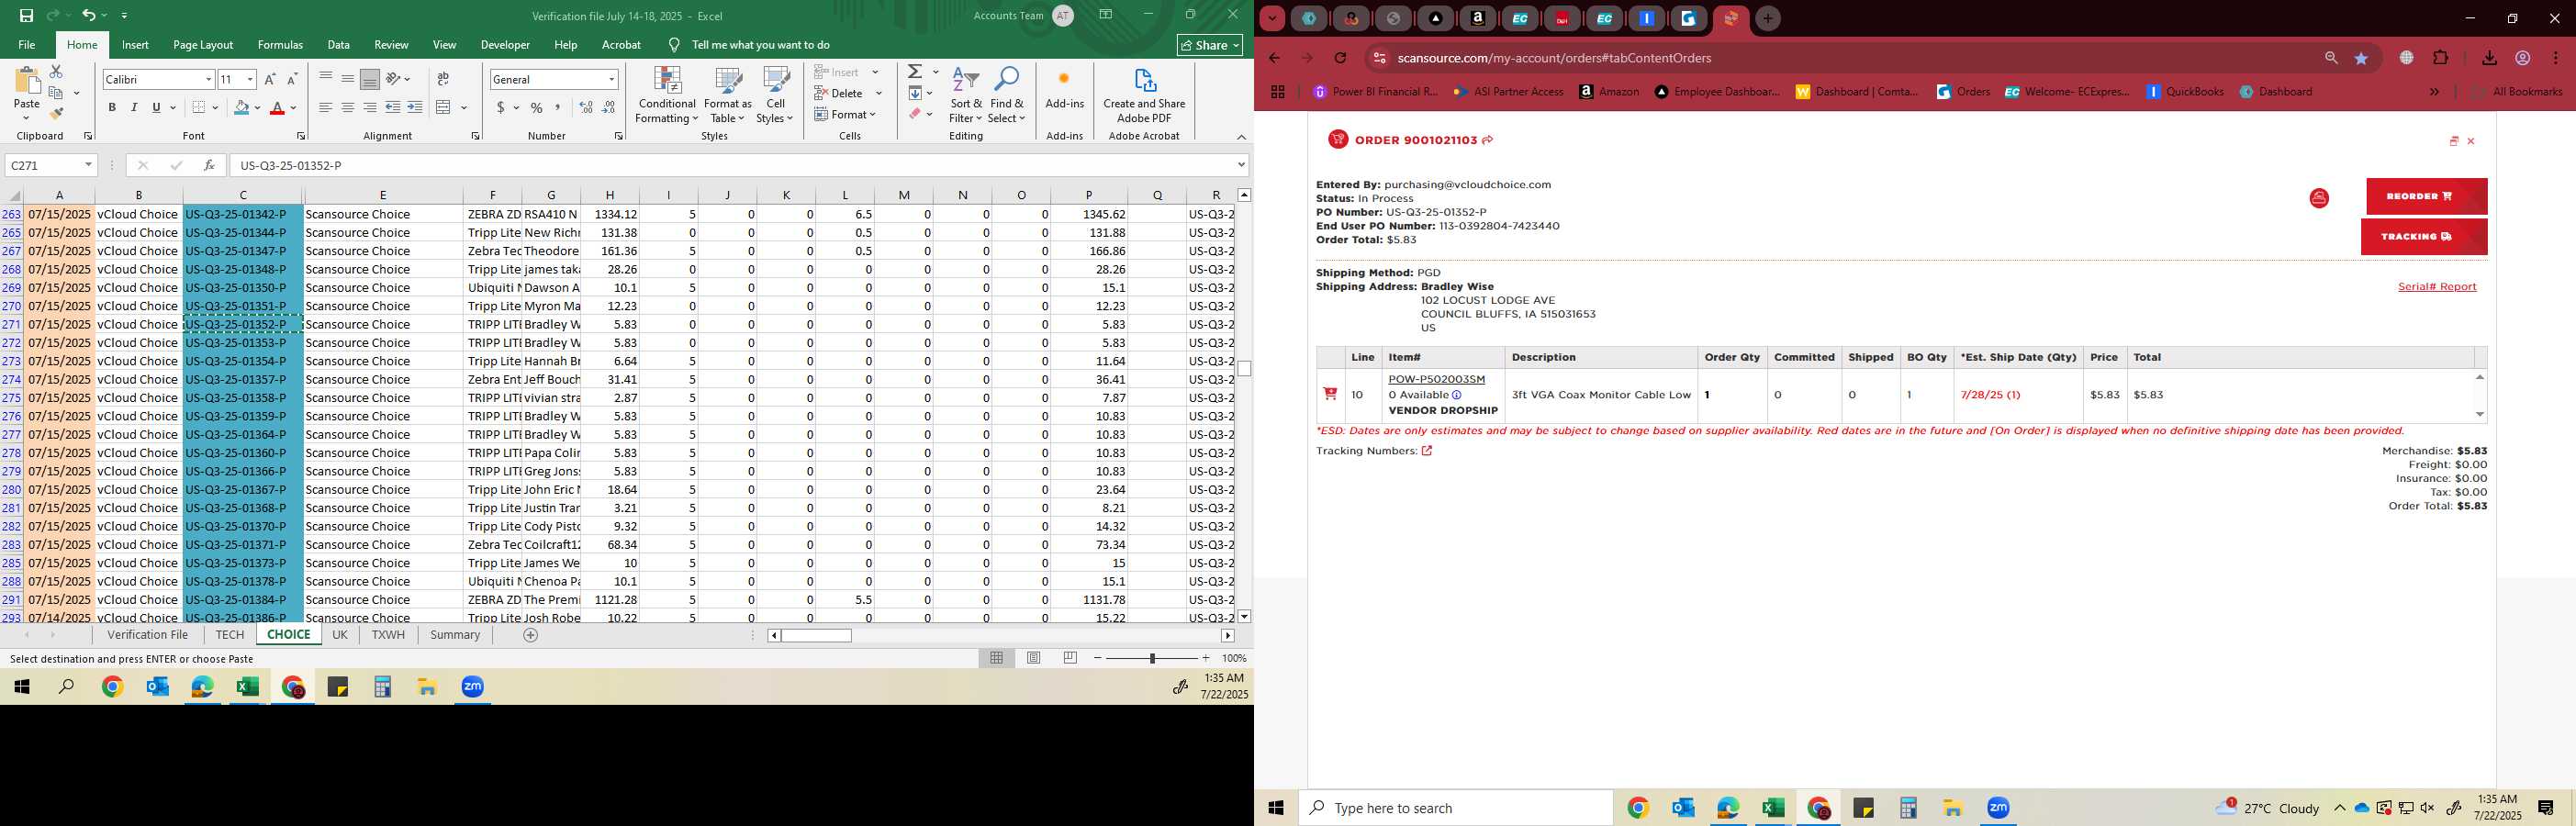
Task: Toggle Bold formatting in Excel ribbon
Action: [x=112, y=107]
